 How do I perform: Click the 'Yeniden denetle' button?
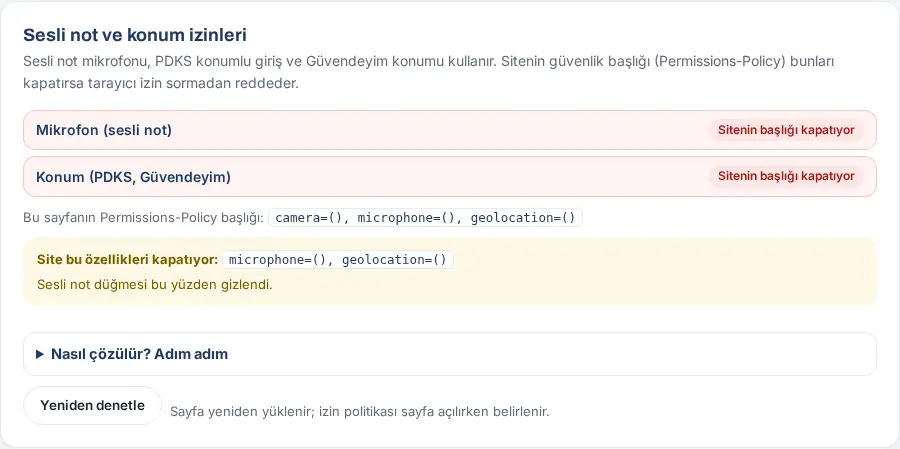pos(92,405)
